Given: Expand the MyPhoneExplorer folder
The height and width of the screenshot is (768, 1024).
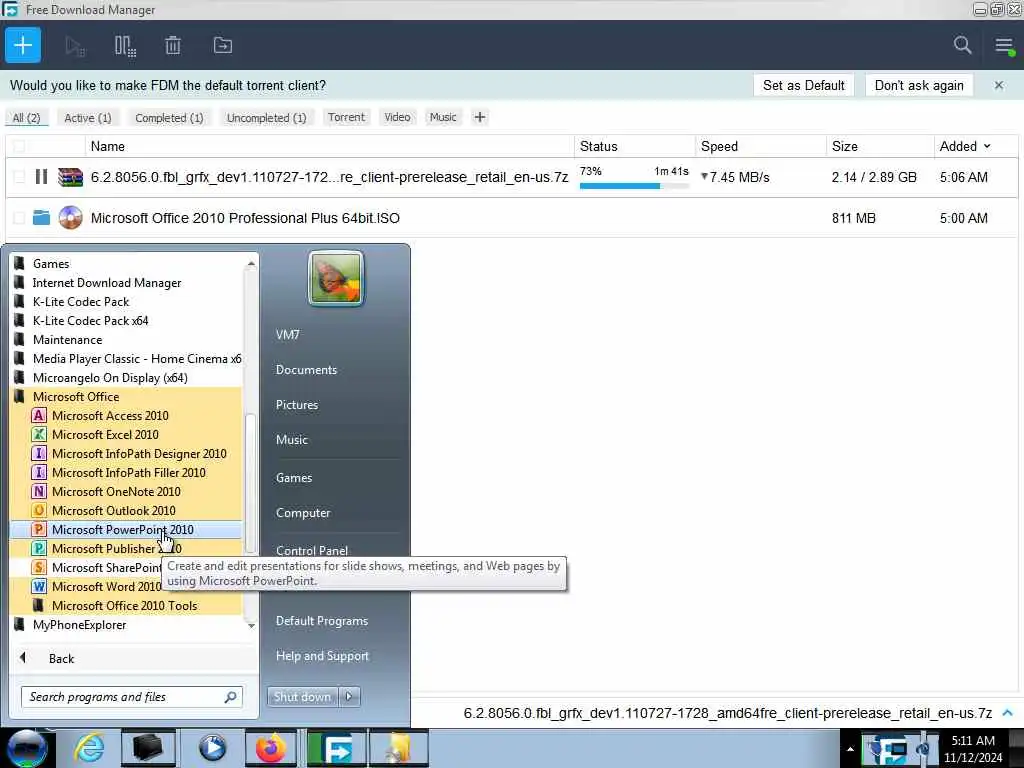Looking at the screenshot, I should click(79, 624).
